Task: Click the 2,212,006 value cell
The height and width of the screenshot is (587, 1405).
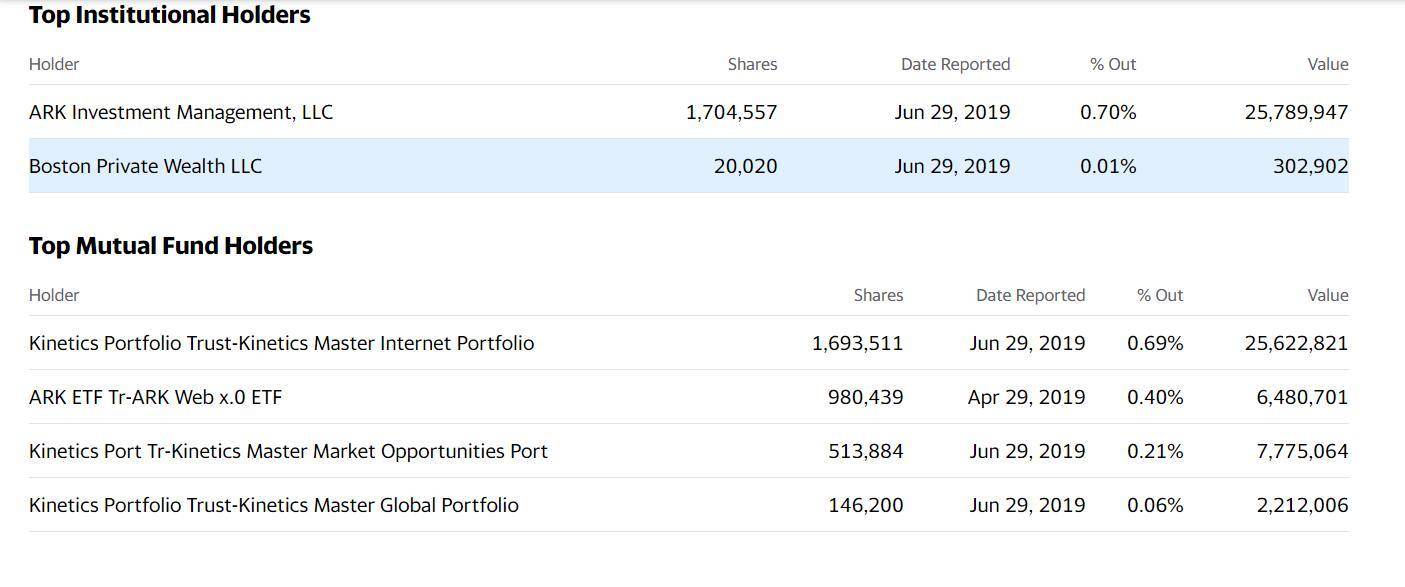Action: (x=1302, y=505)
